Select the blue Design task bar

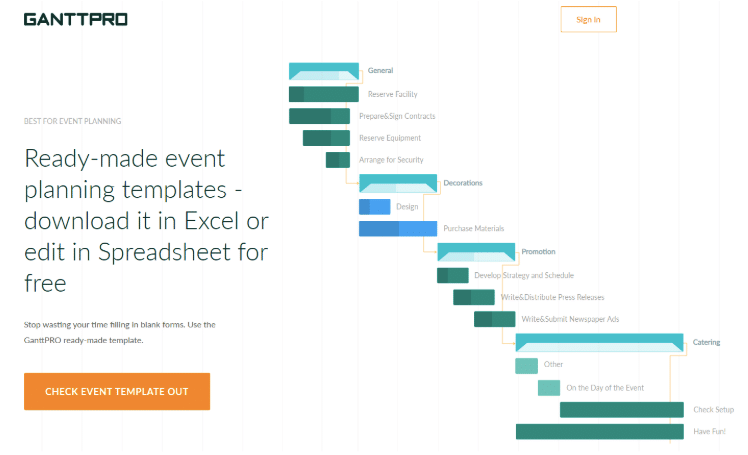[374, 207]
